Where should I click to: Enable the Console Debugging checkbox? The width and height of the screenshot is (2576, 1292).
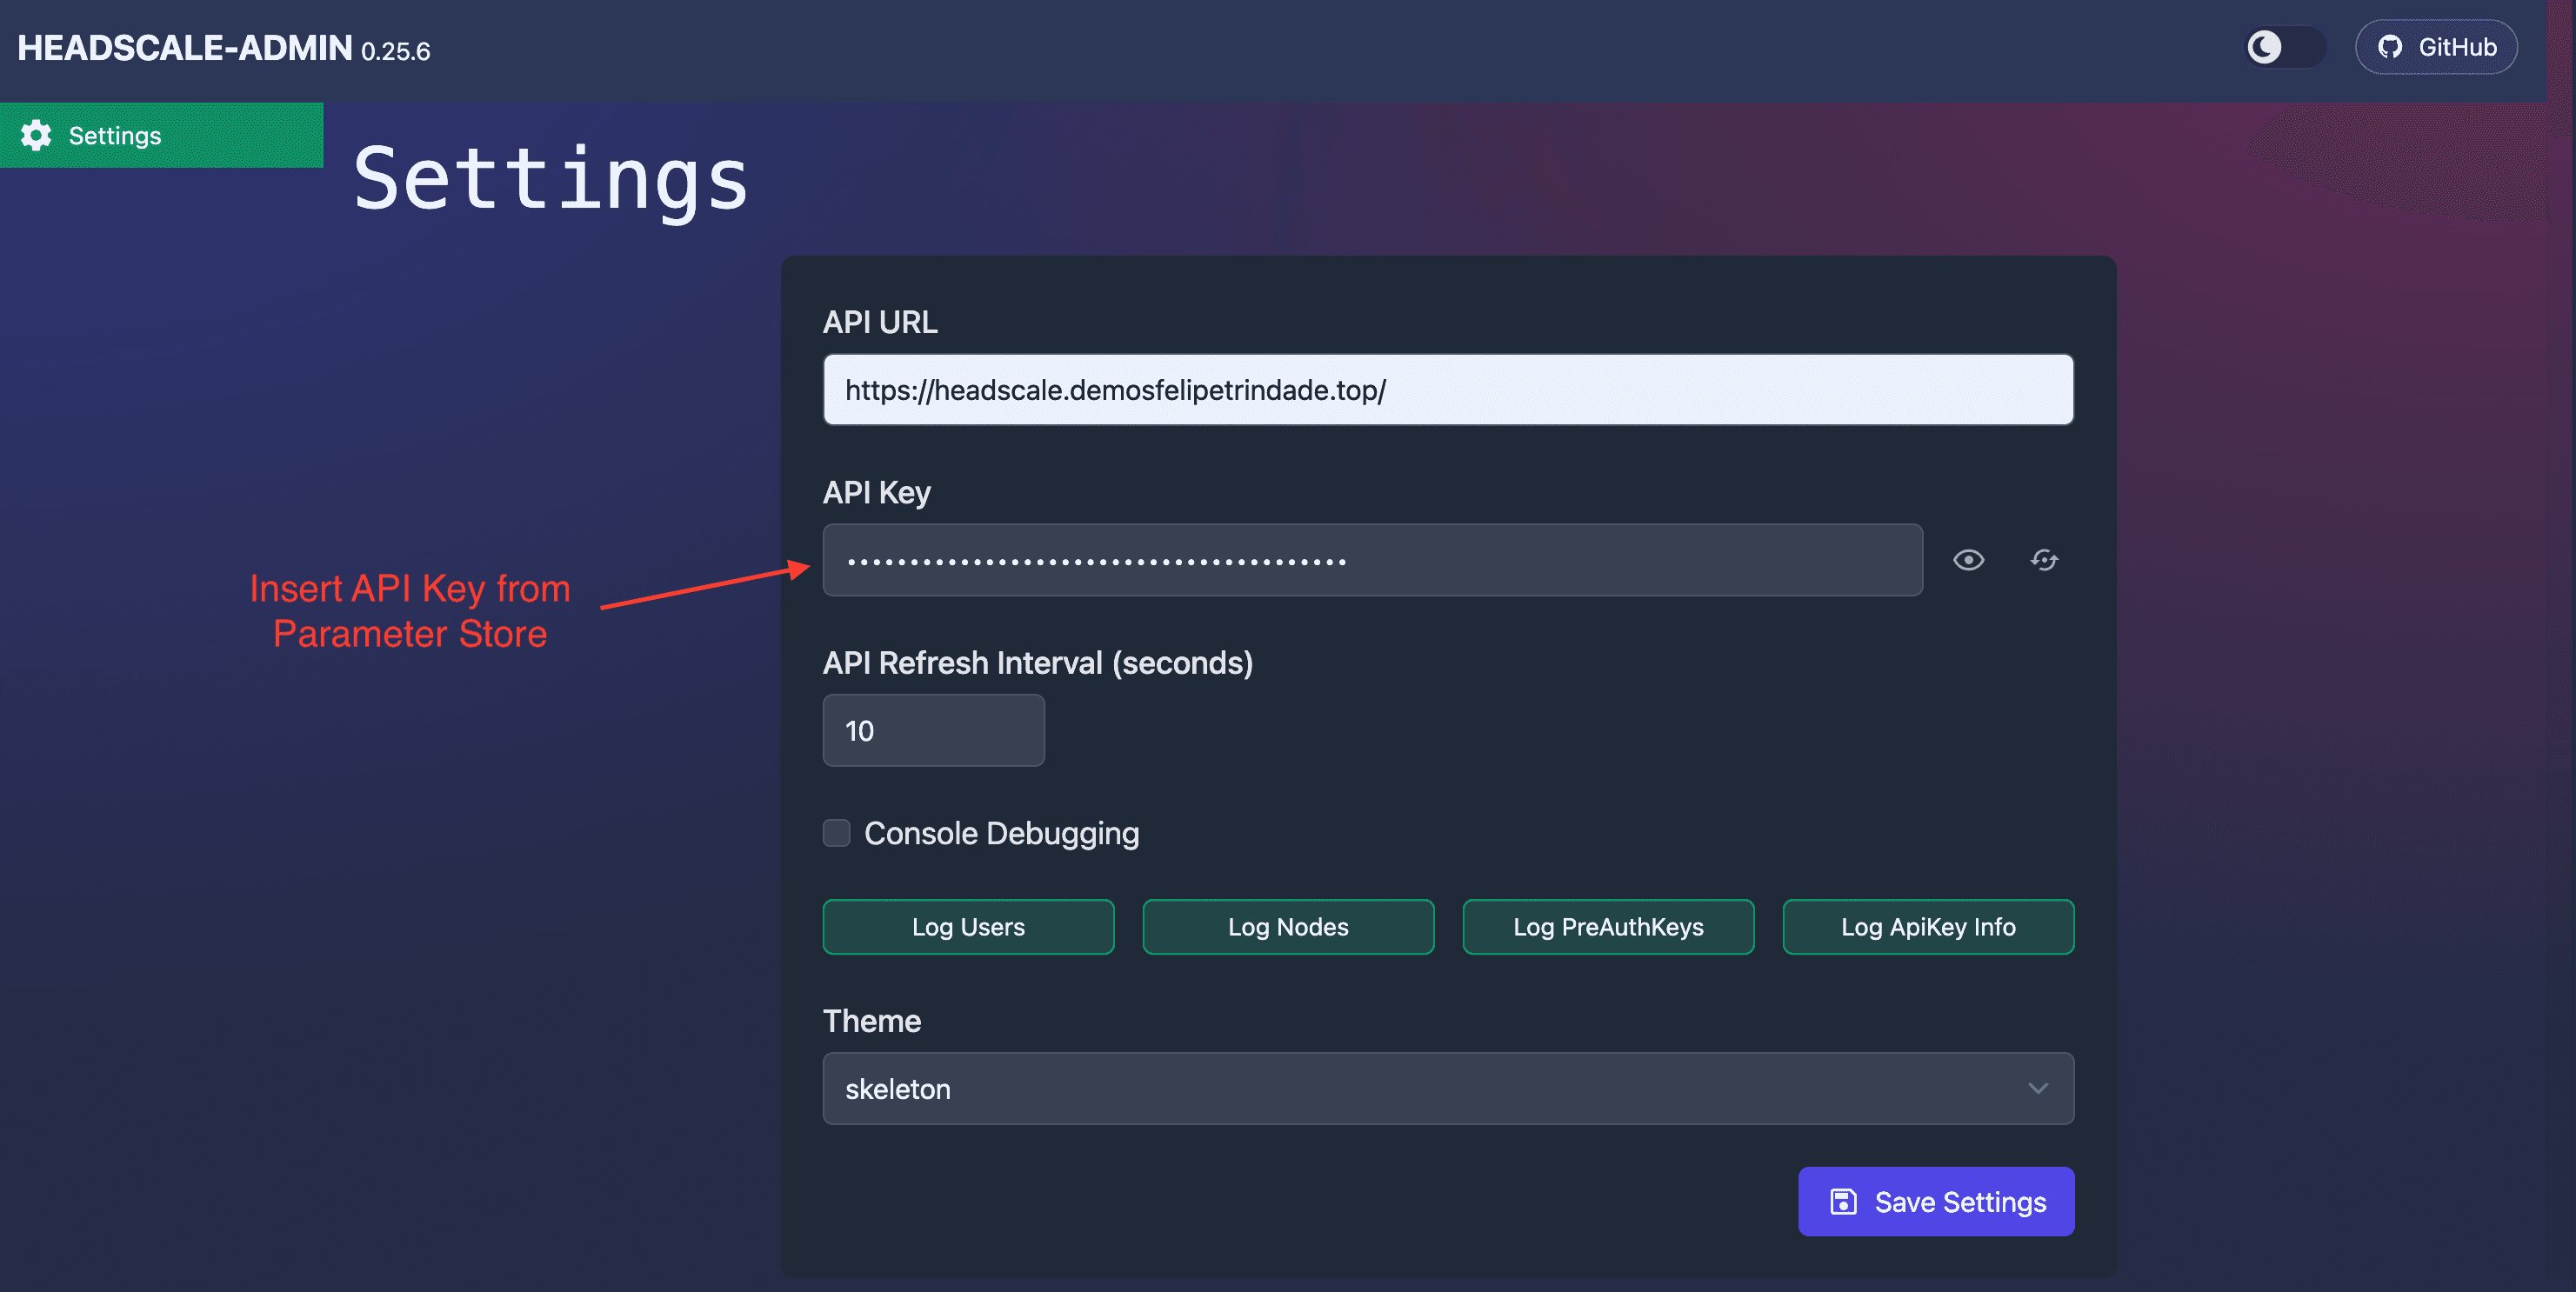836,833
